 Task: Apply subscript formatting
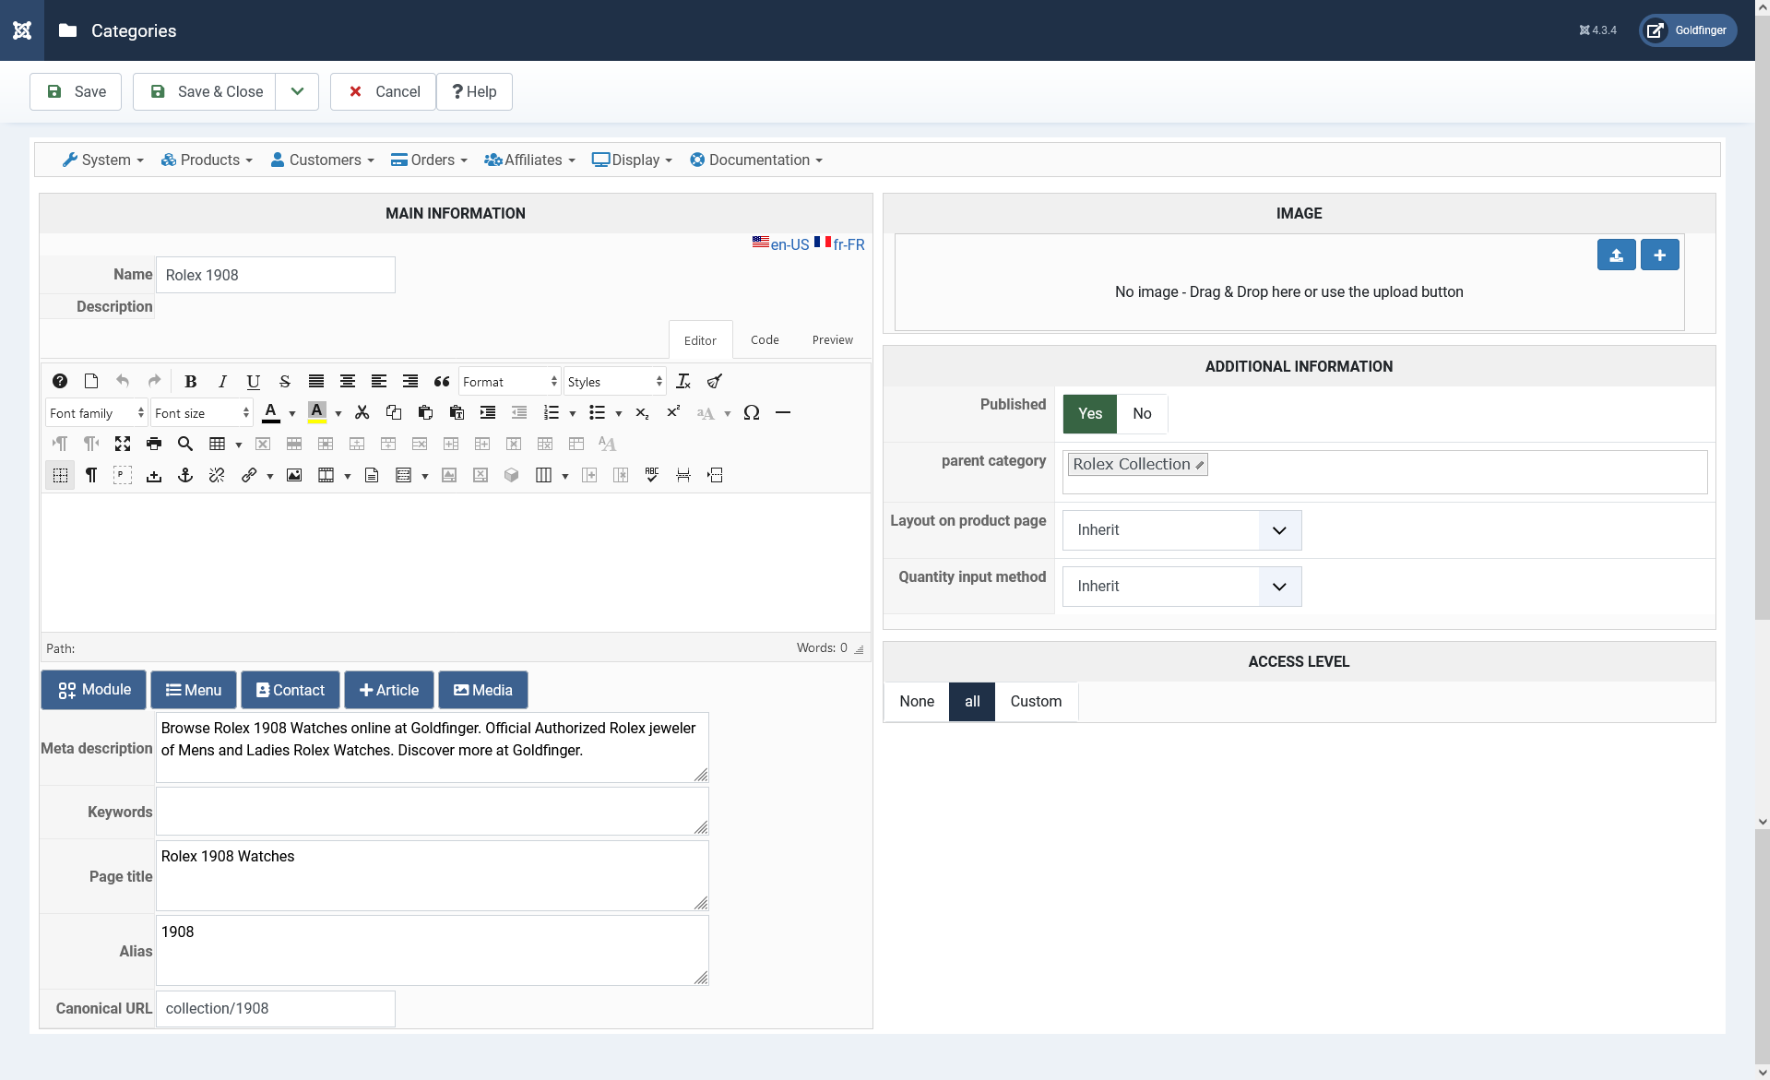(642, 413)
